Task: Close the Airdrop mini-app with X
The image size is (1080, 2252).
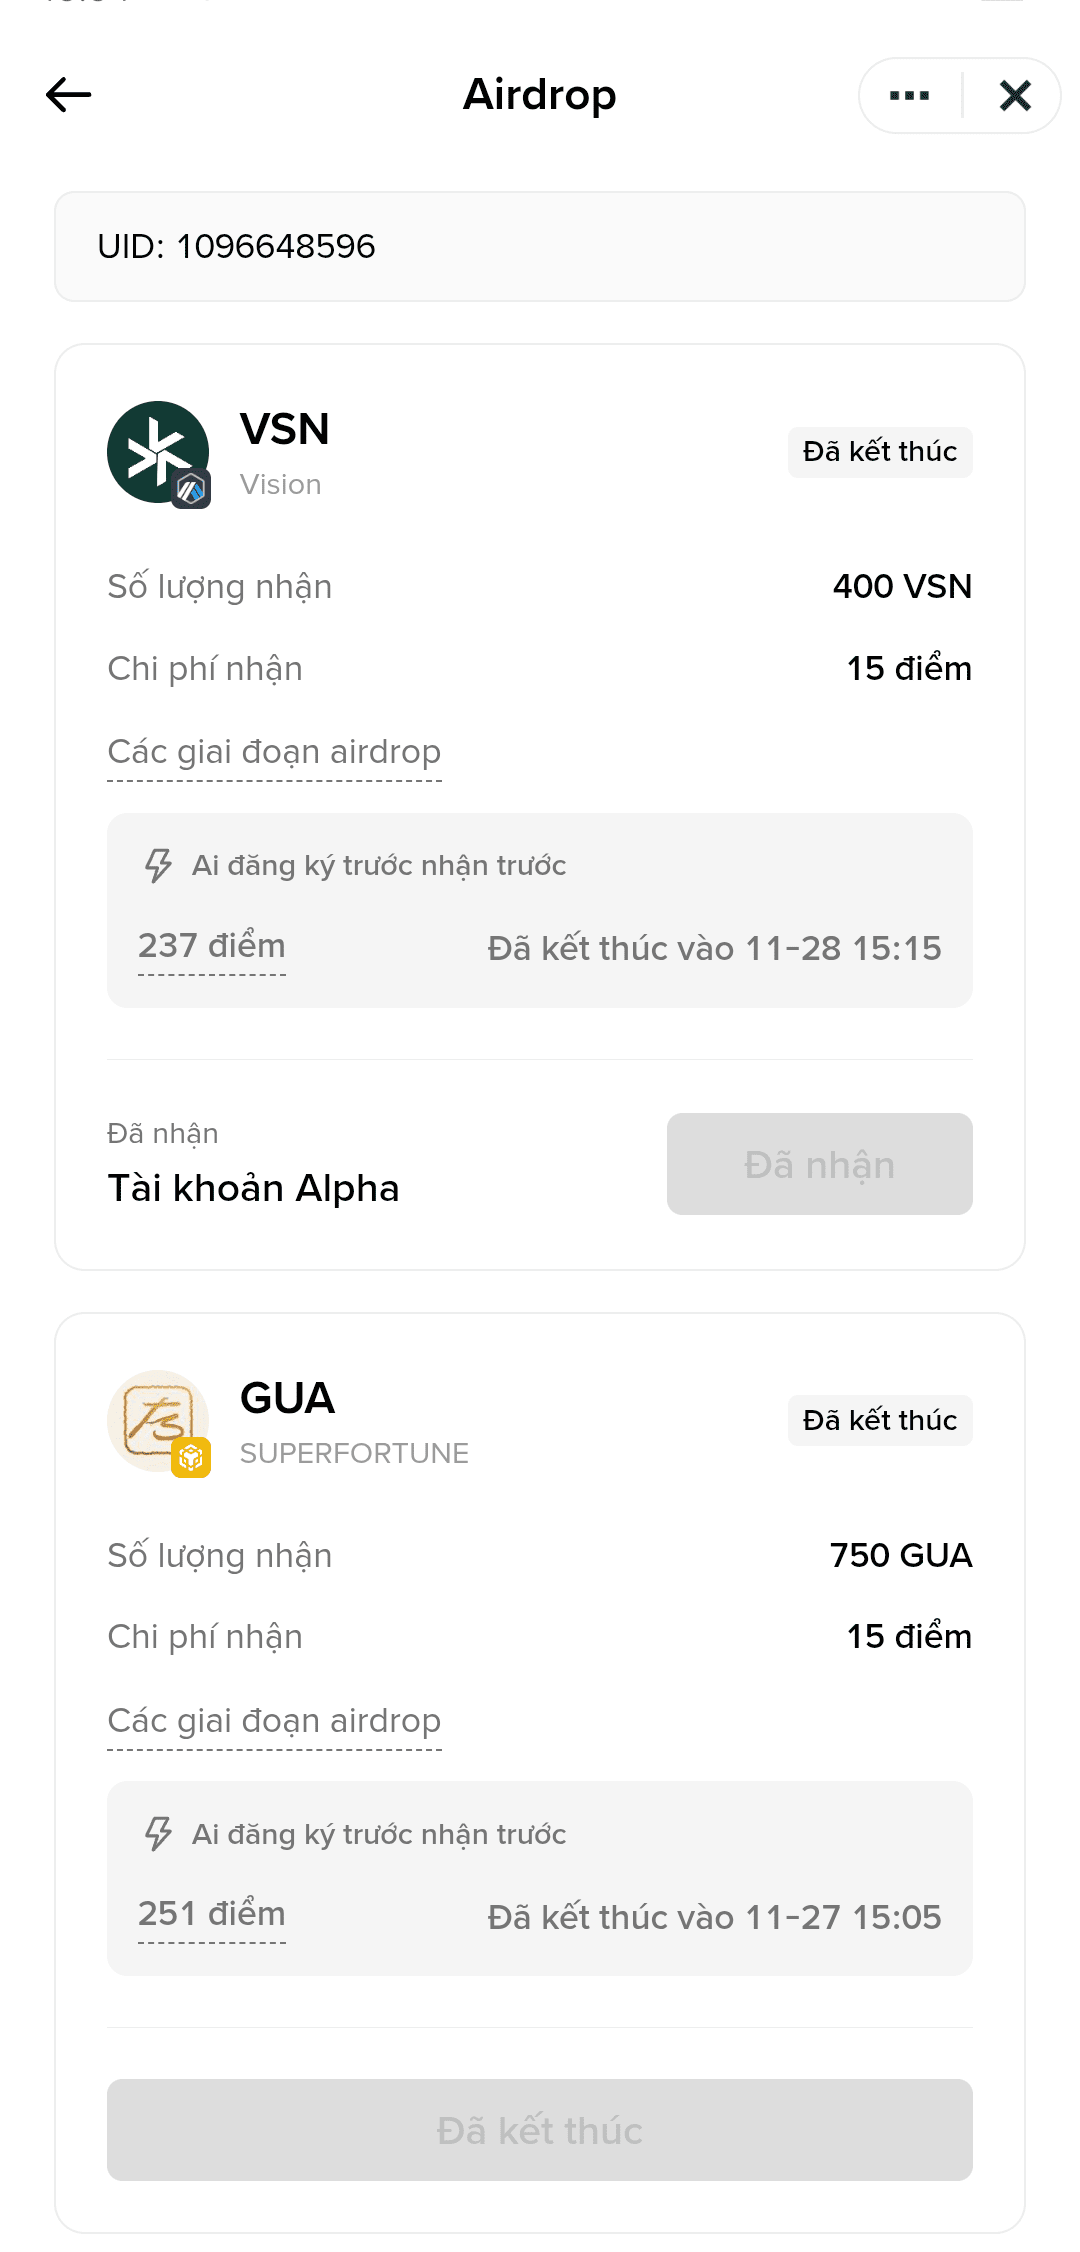Action: coord(1015,96)
